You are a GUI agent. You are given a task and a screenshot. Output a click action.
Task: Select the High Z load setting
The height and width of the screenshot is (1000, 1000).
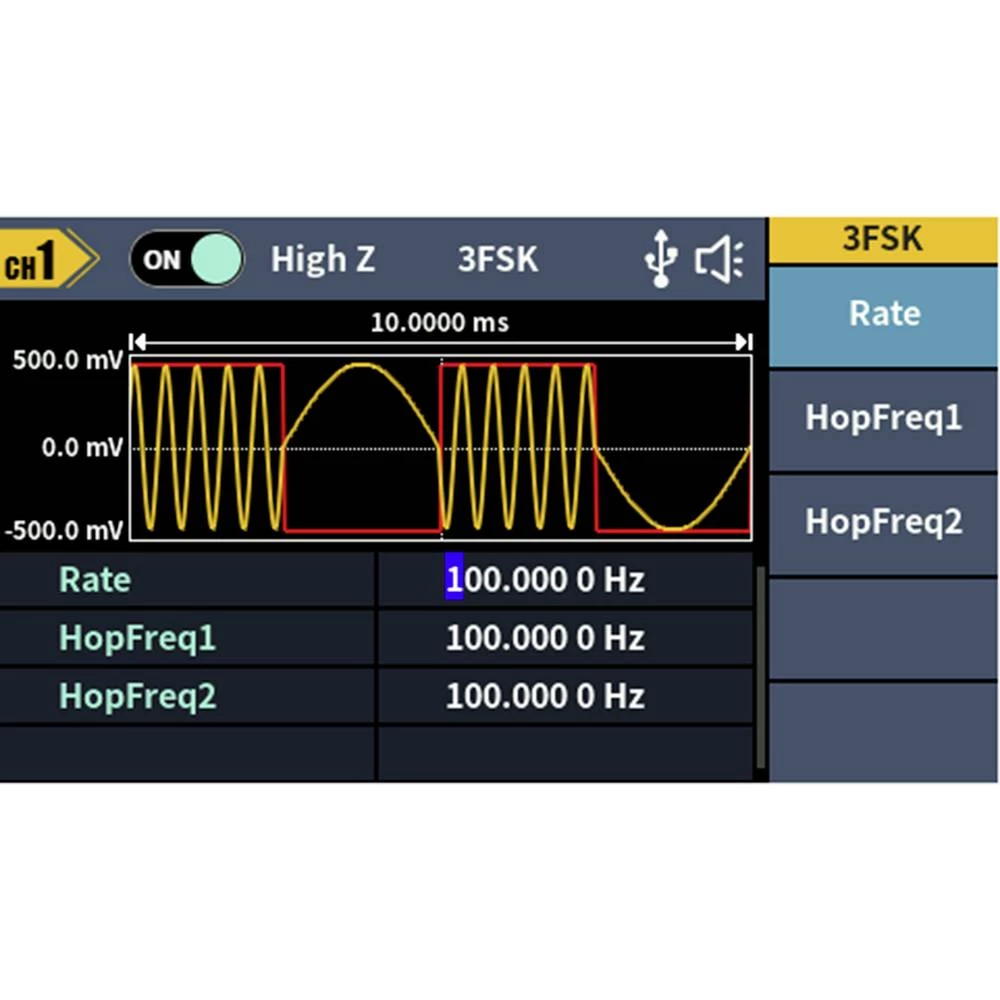322,260
